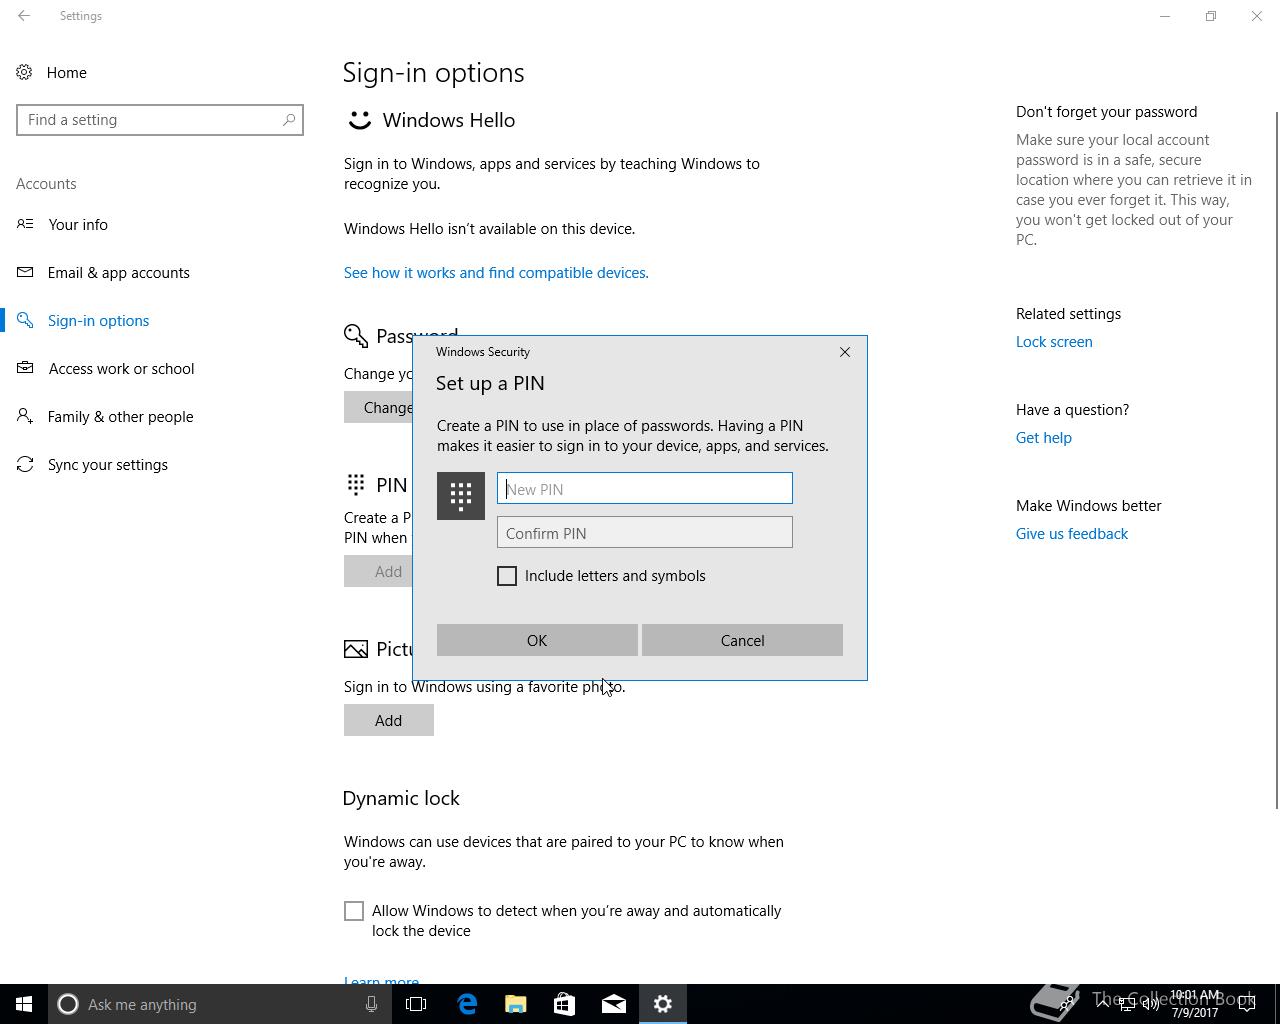The image size is (1280, 1024).
Task: Focus the Confirm PIN field
Action: coord(645,532)
